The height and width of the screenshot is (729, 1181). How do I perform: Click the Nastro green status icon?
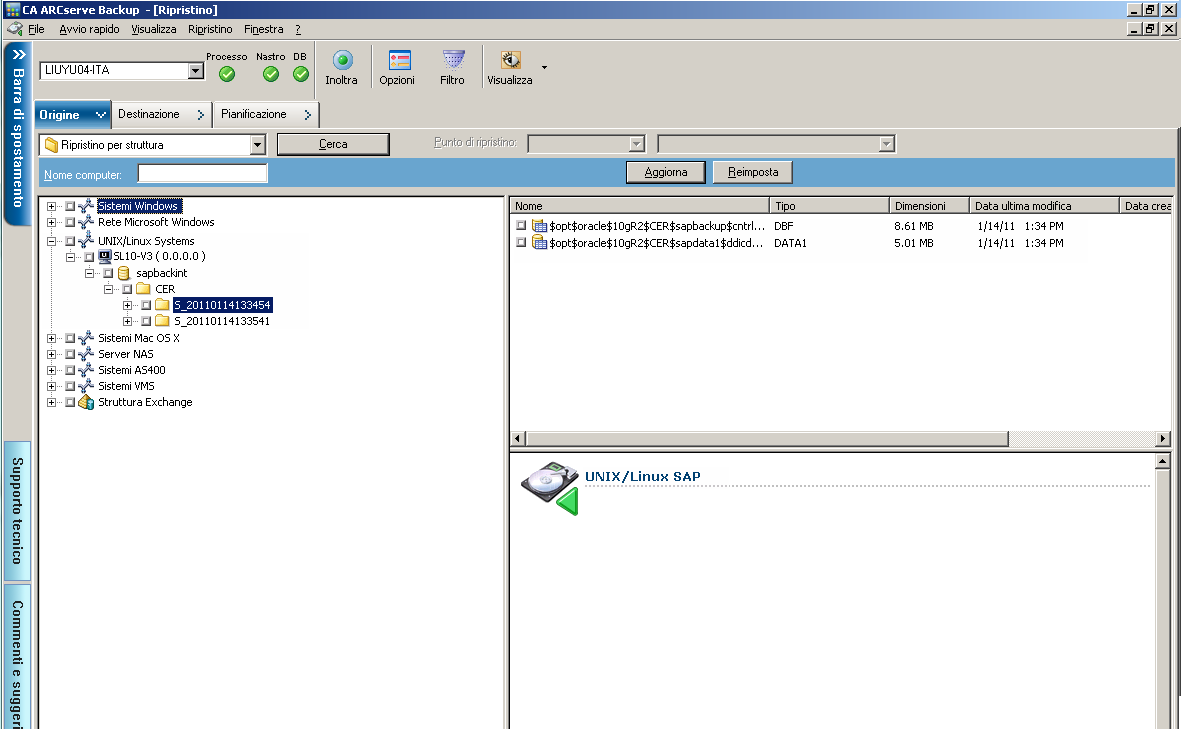(x=271, y=74)
